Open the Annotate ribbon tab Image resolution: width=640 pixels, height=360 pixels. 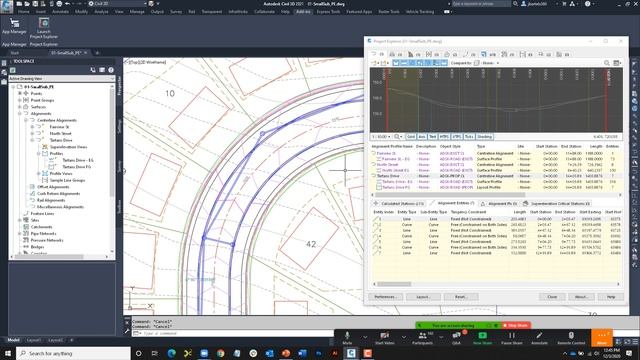pyautogui.click(x=60, y=12)
